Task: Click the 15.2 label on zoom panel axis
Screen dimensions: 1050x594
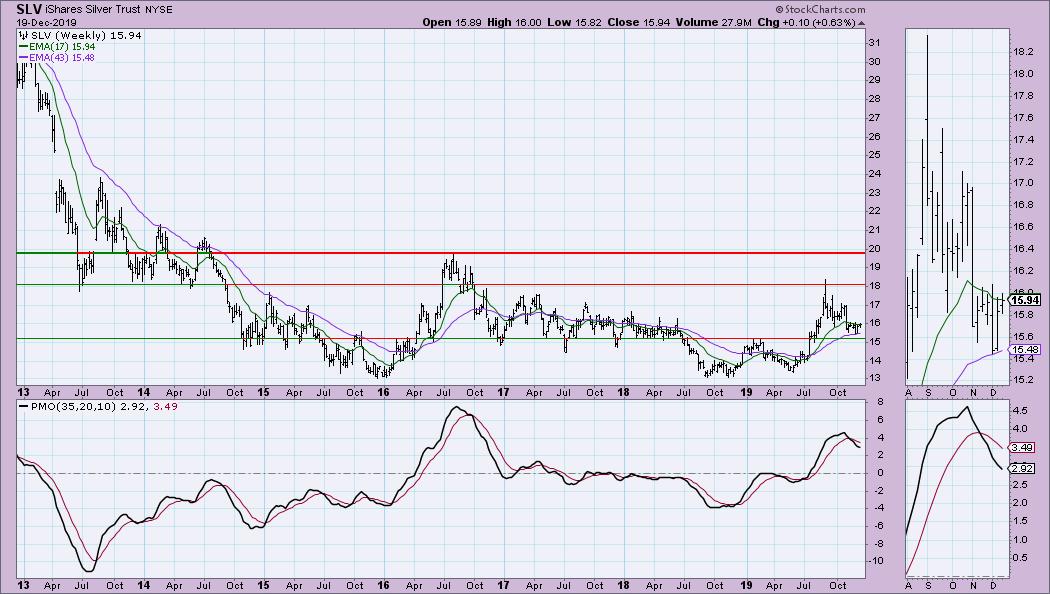Action: 1023,380
